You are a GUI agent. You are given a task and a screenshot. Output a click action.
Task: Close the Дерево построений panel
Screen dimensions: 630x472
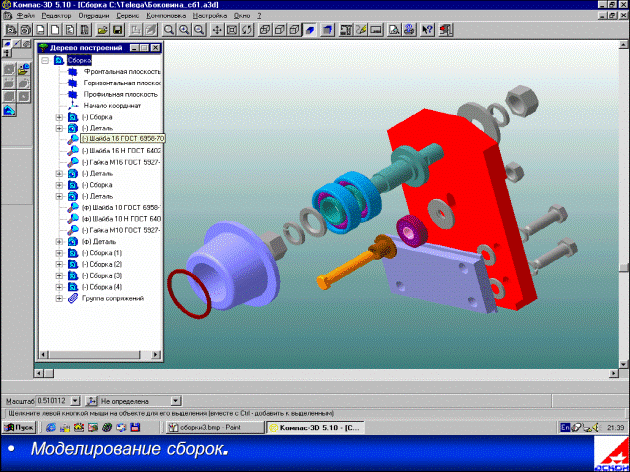[155, 48]
